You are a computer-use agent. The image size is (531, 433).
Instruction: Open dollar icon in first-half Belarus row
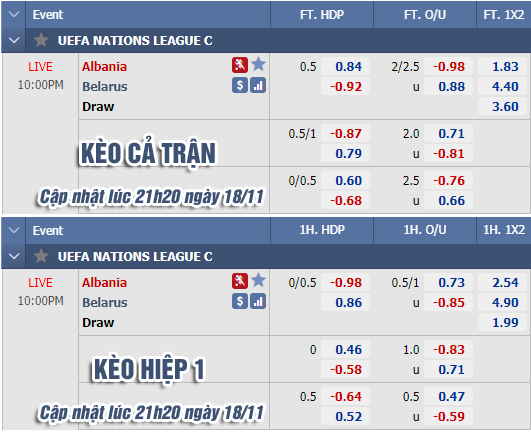coord(240,301)
